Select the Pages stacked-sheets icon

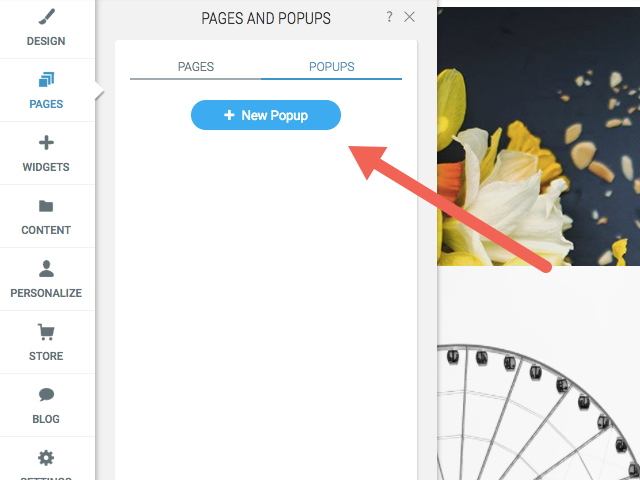coord(46,80)
